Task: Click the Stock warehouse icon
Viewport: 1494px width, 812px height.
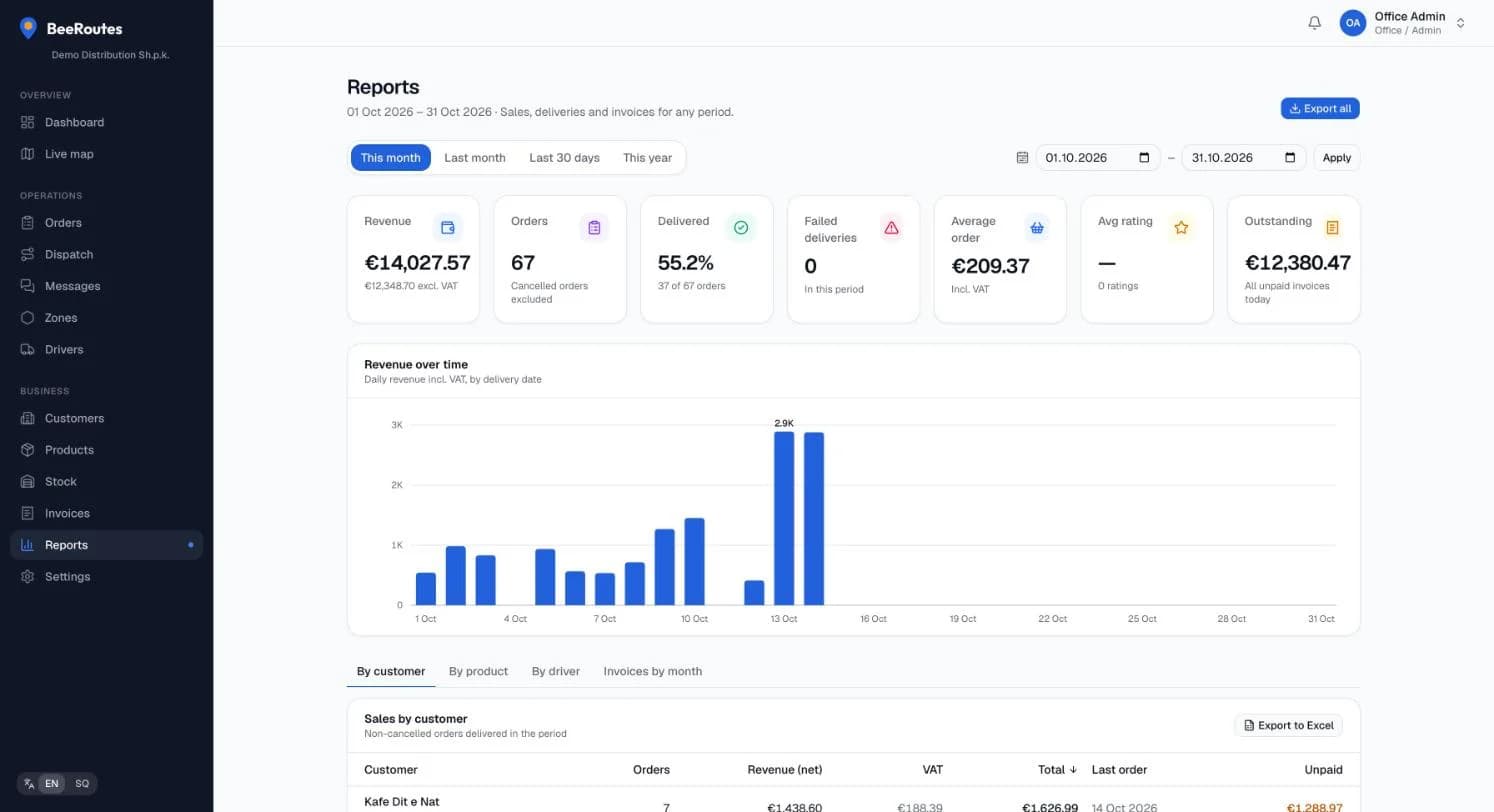Action: pos(28,481)
